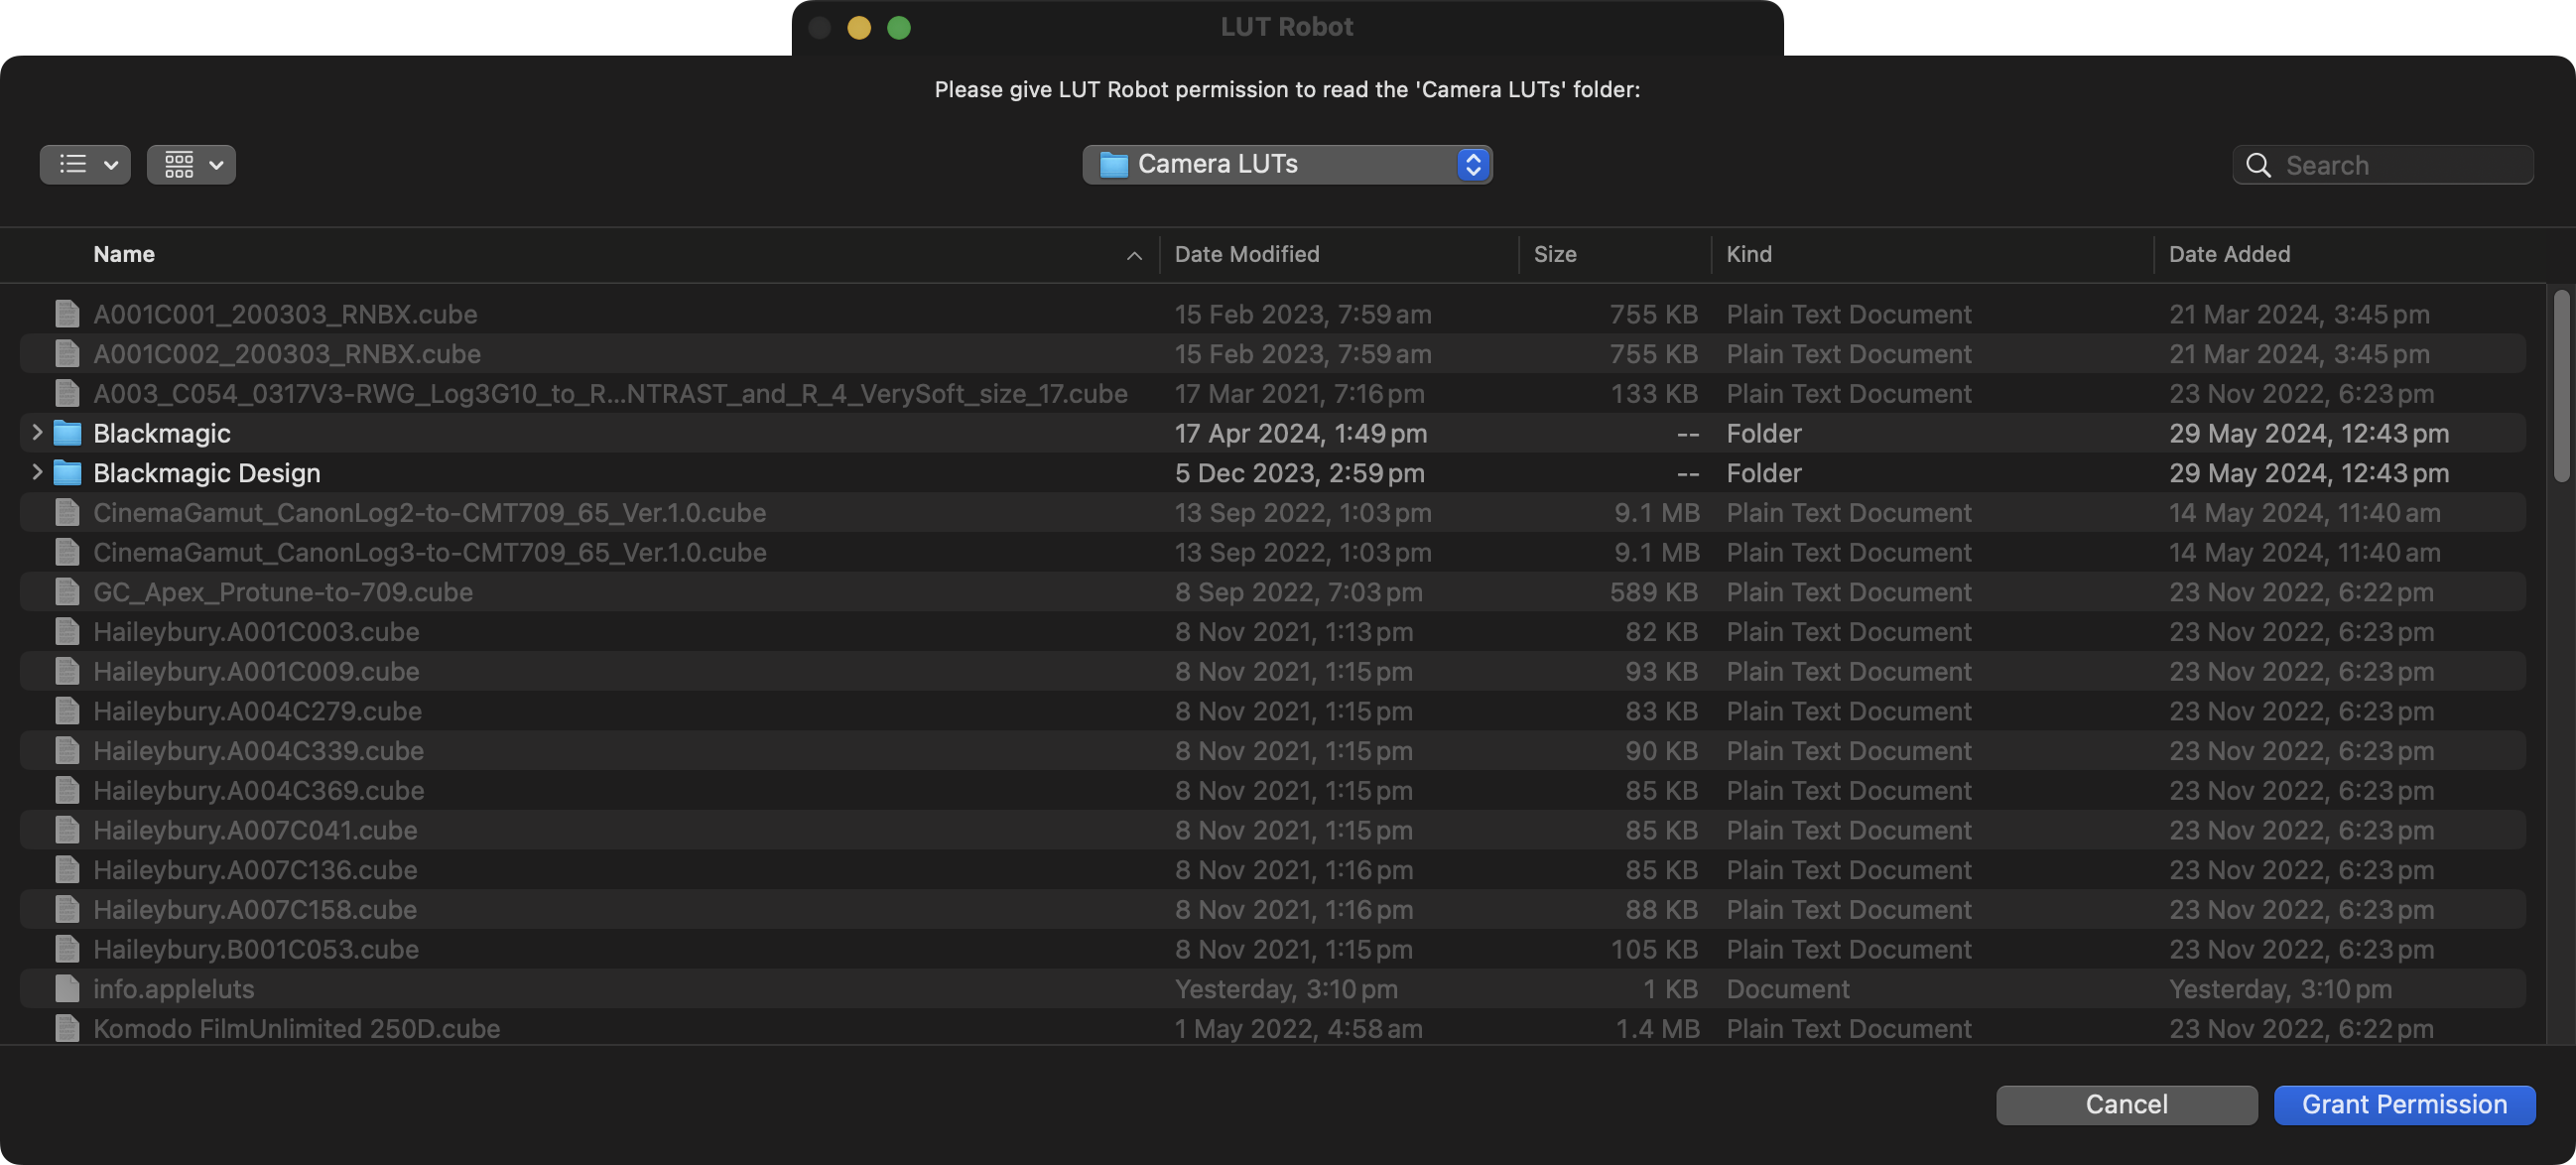
Task: Sort by Size column header
Action: 1554,254
